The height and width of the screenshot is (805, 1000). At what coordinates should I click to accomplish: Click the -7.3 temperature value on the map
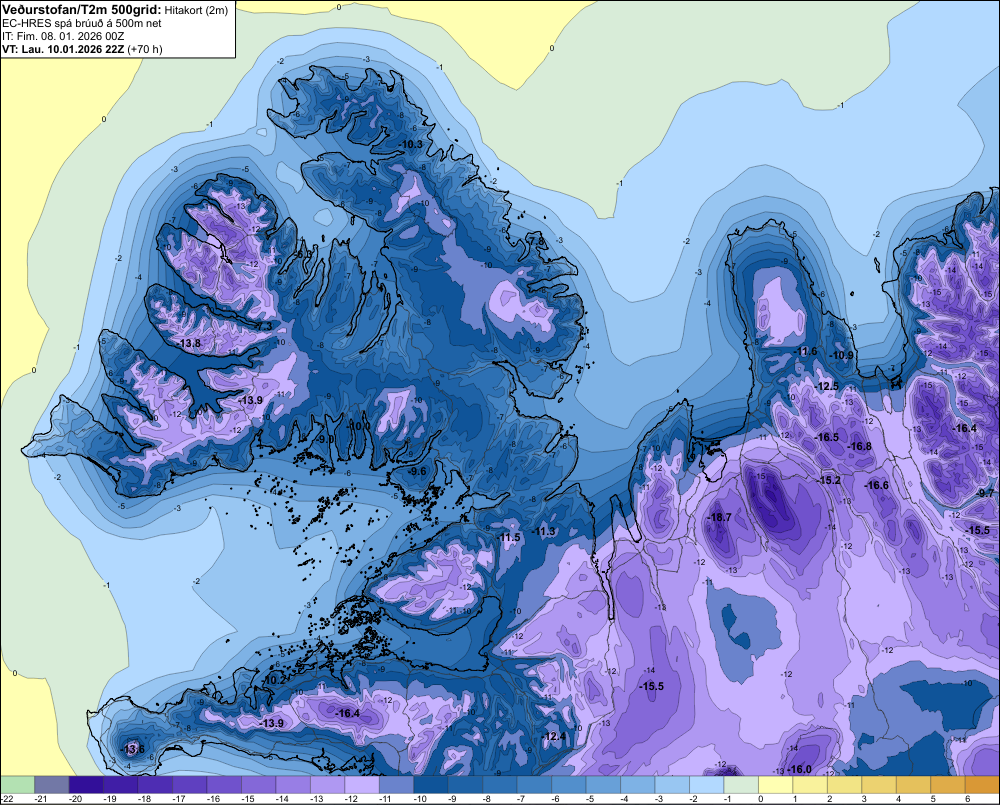[262, 325]
